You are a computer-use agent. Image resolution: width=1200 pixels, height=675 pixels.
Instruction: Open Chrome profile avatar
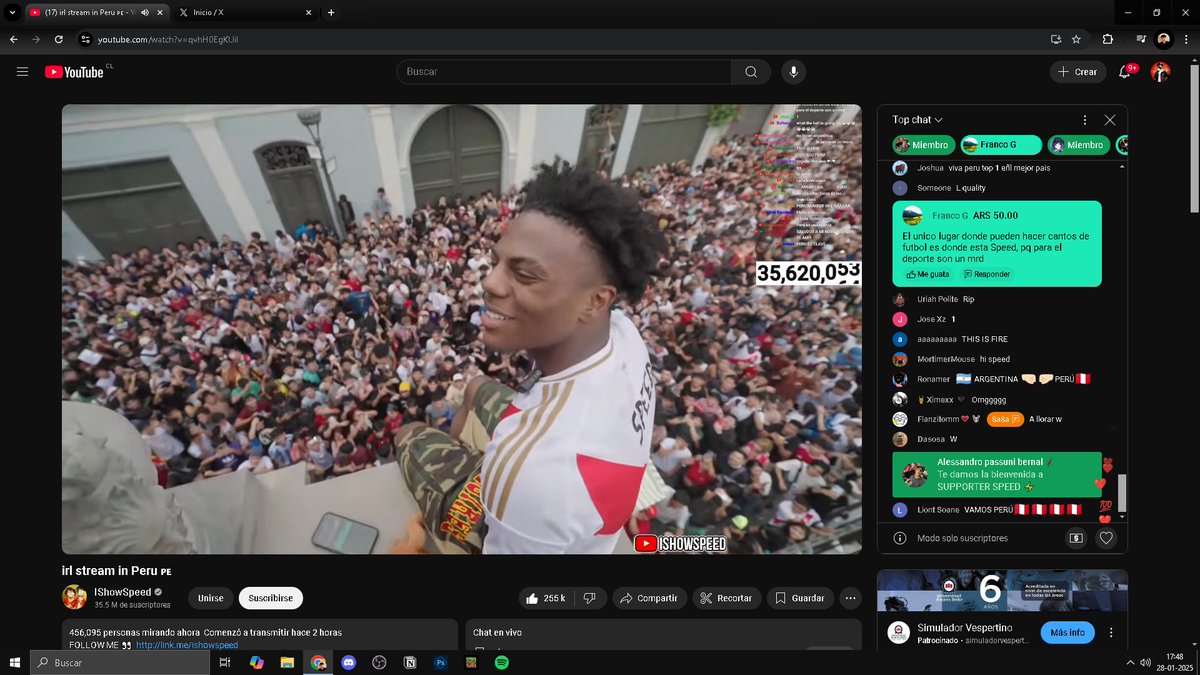(1164, 39)
